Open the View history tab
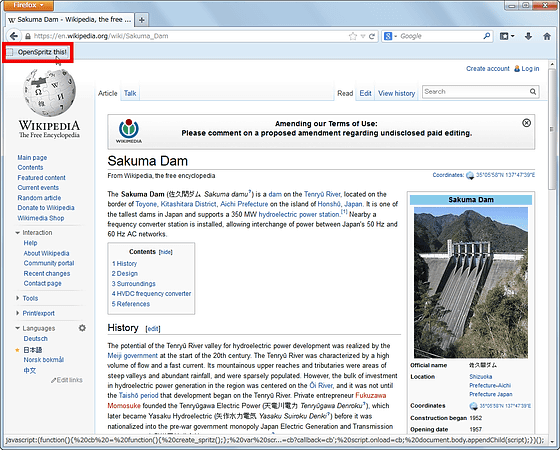This screenshot has width=560, height=450. [396, 93]
